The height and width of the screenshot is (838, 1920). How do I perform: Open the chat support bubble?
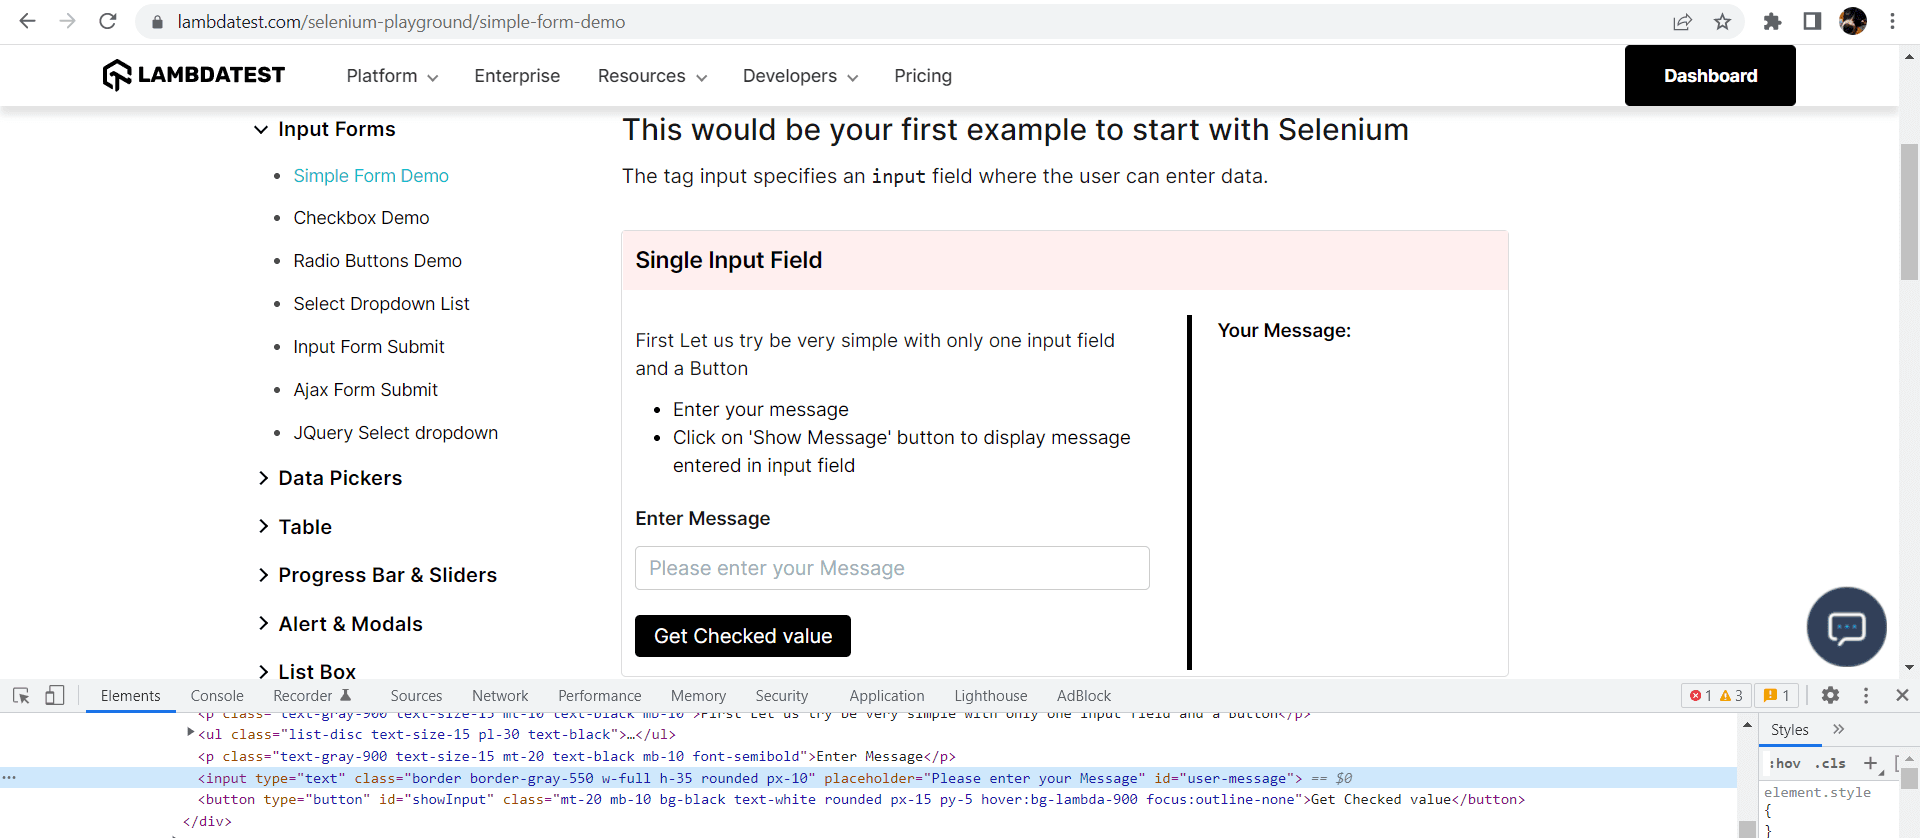[x=1846, y=627]
